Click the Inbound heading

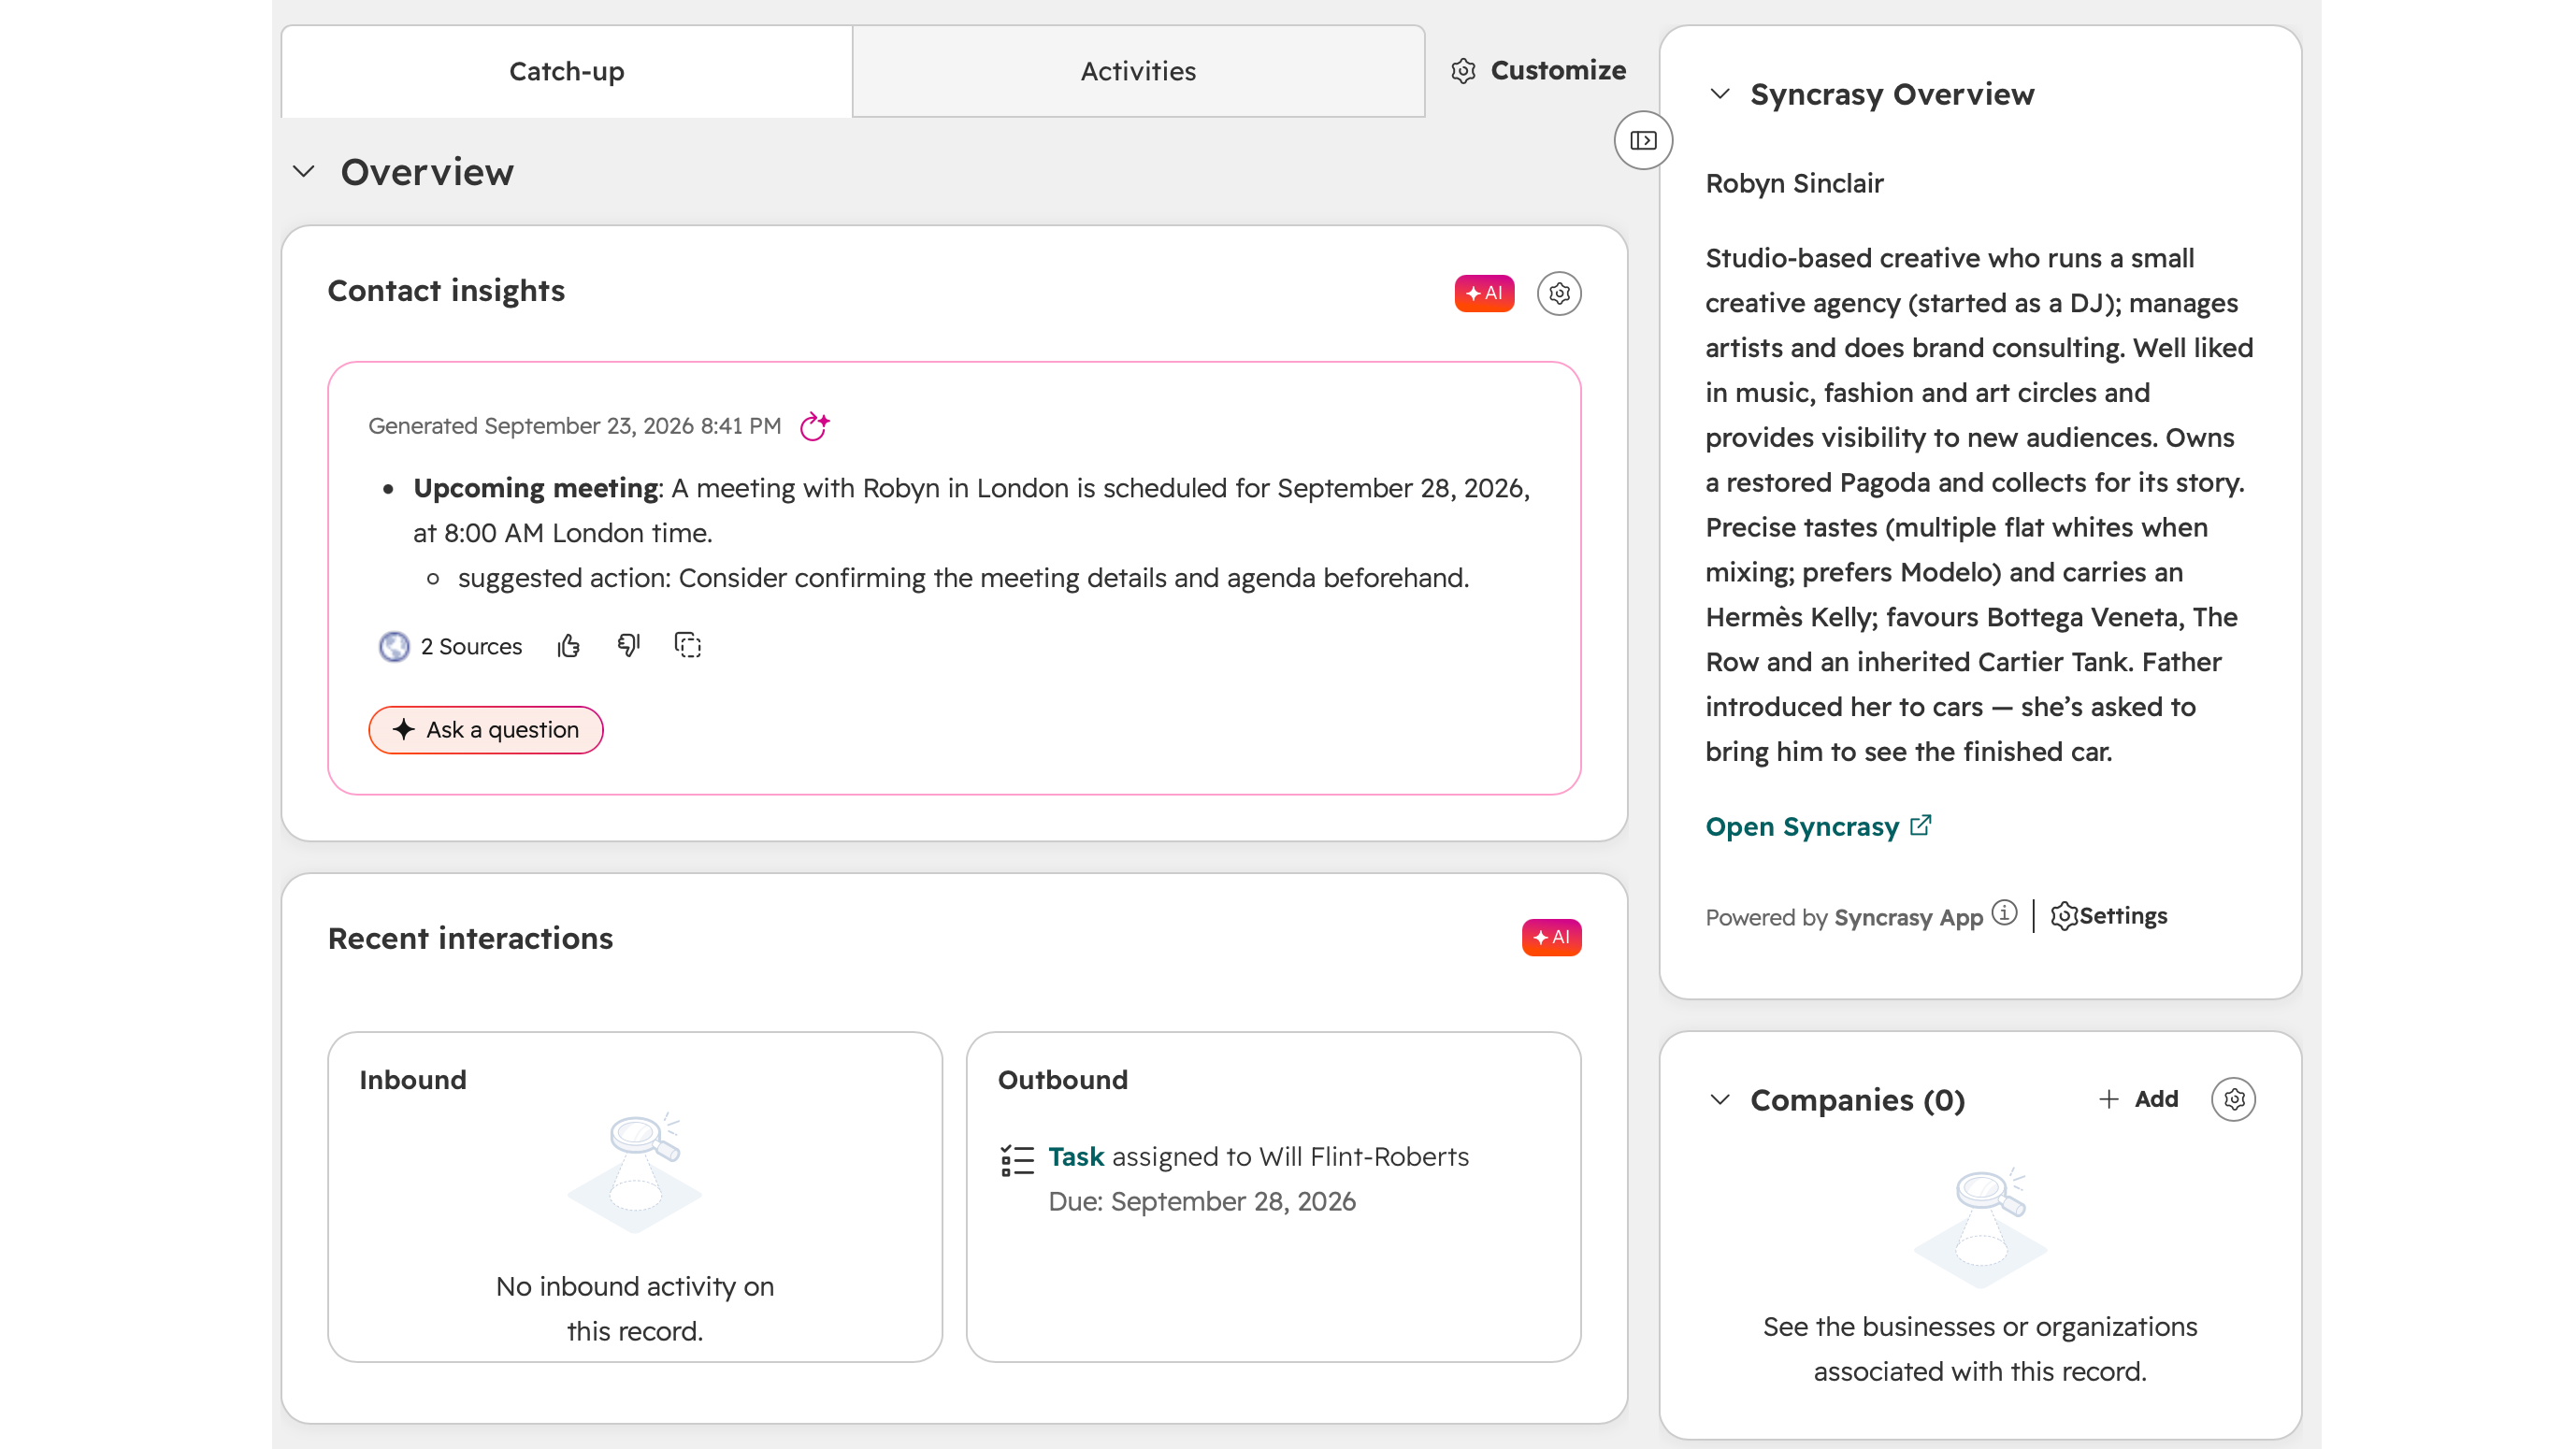click(x=413, y=1080)
